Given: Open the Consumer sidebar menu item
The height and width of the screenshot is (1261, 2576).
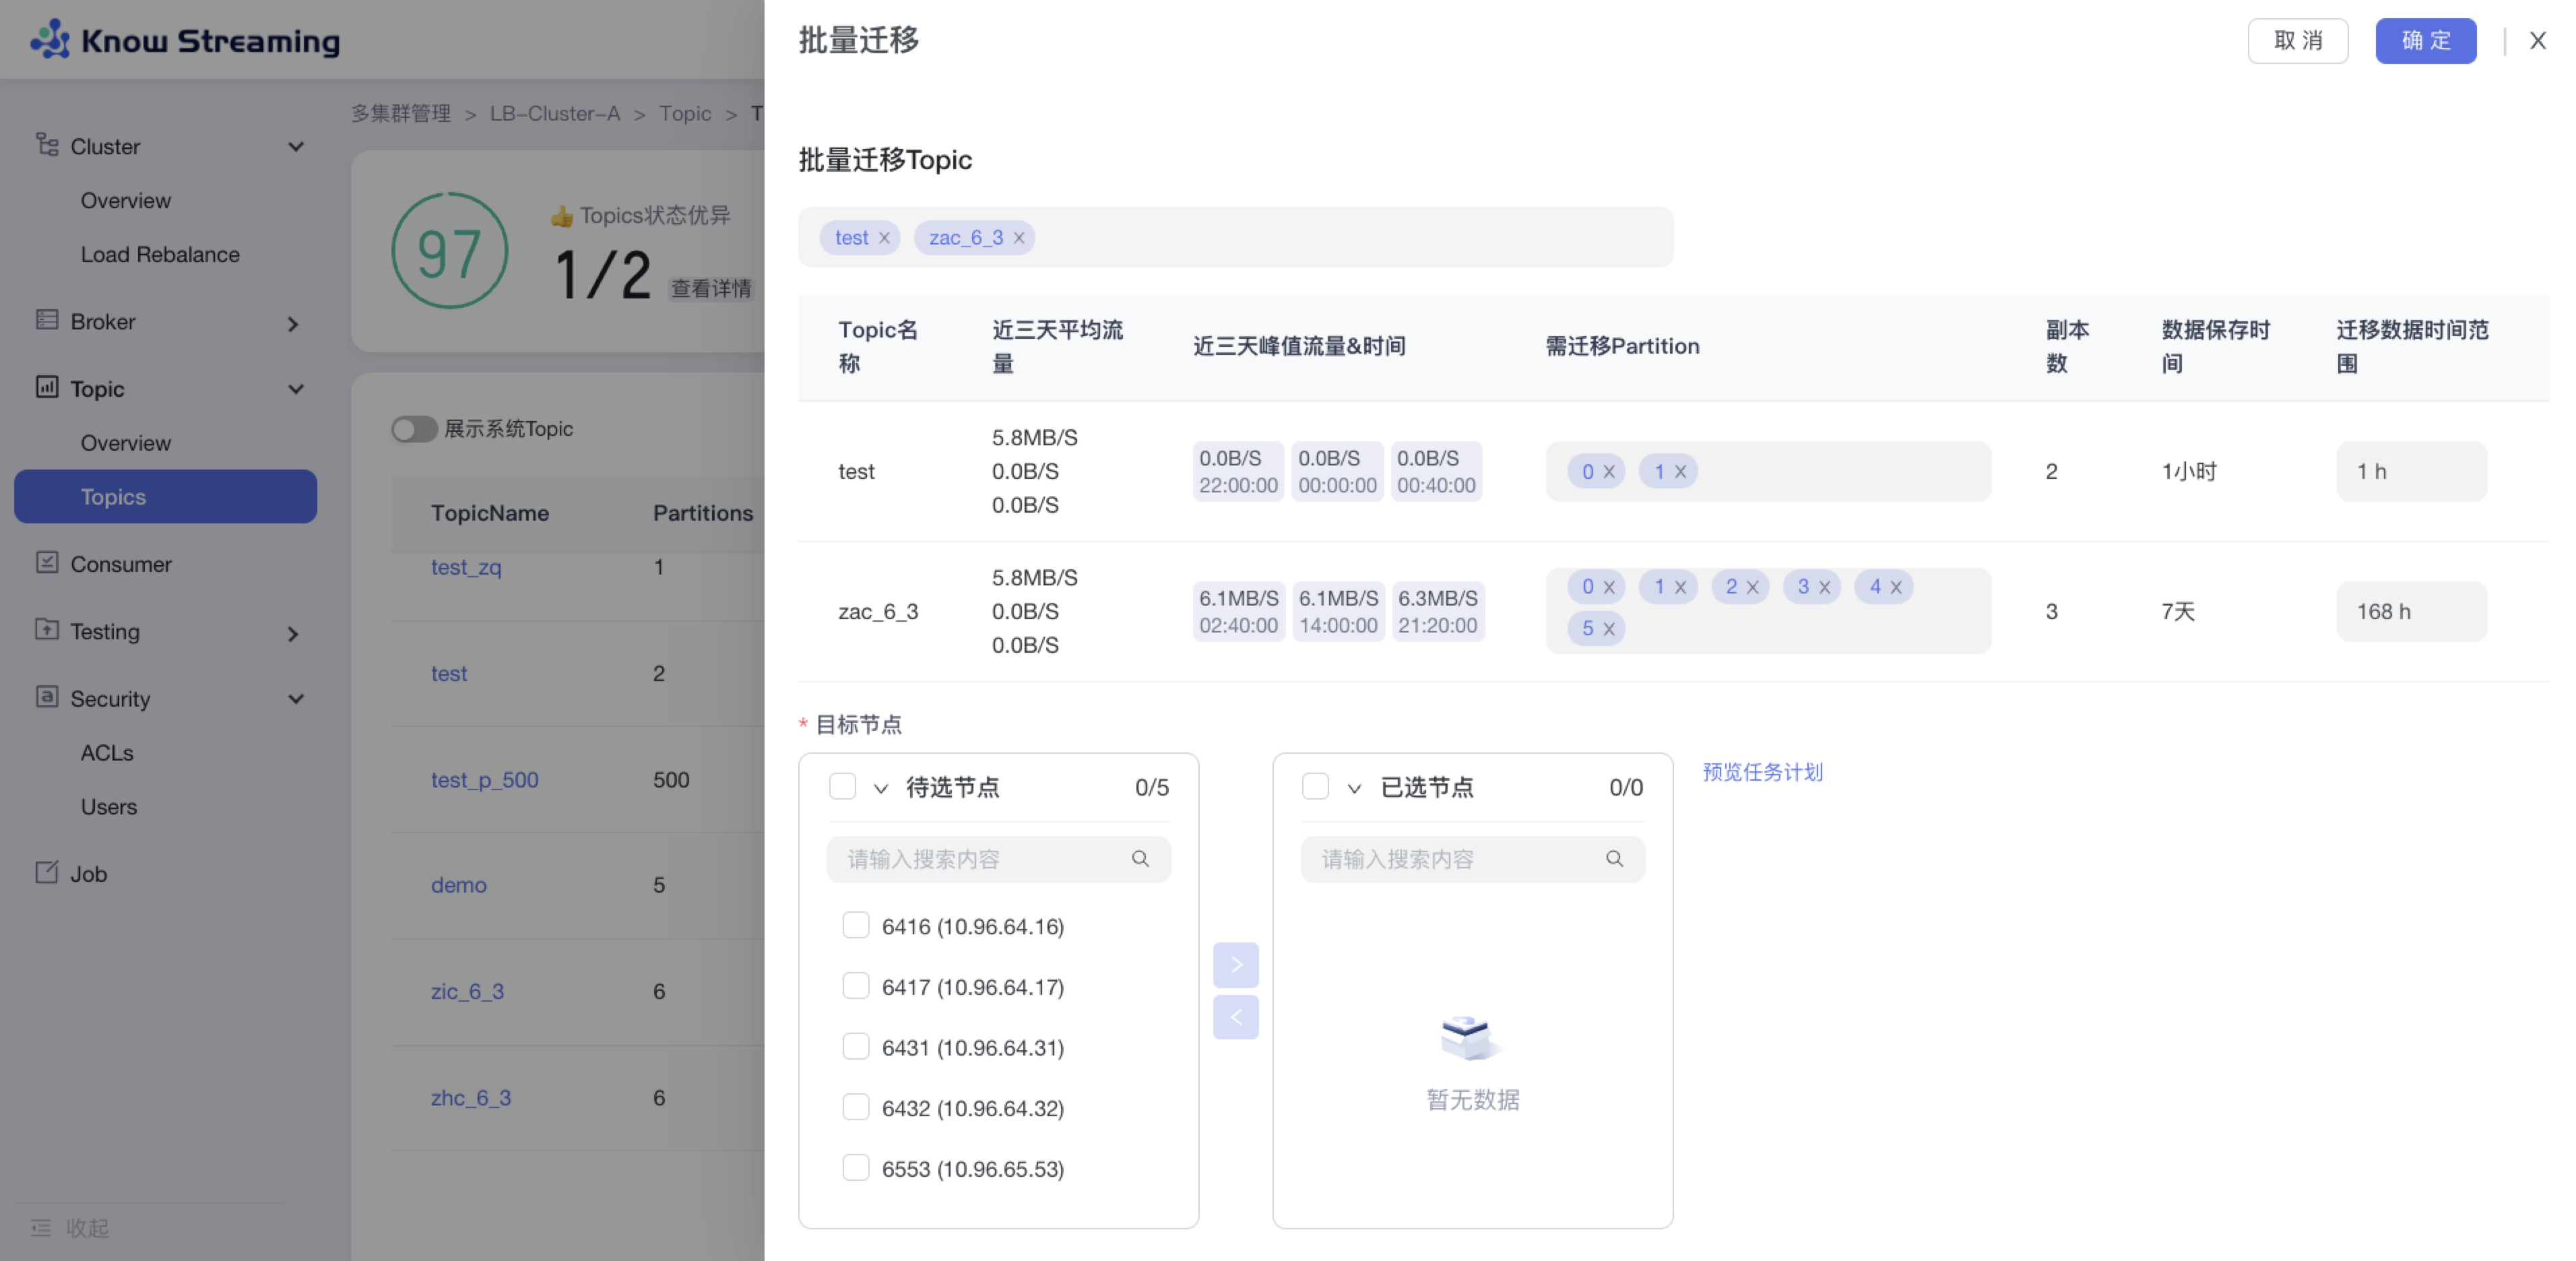Looking at the screenshot, I should click(120, 564).
